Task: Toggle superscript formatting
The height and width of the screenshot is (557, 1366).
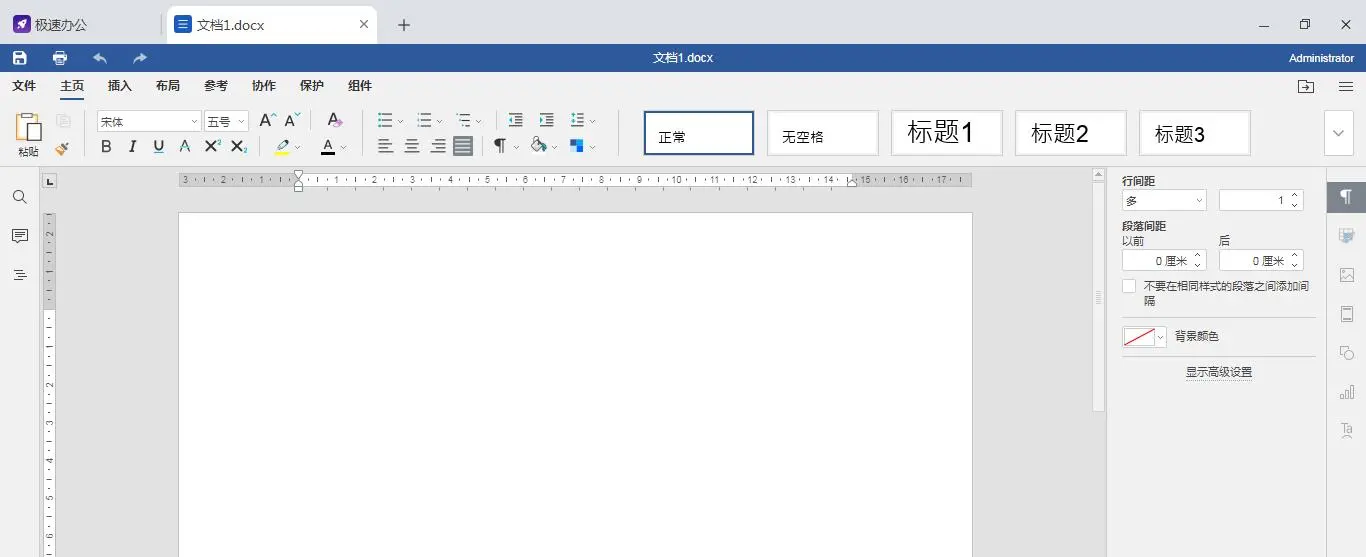Action: [212, 147]
